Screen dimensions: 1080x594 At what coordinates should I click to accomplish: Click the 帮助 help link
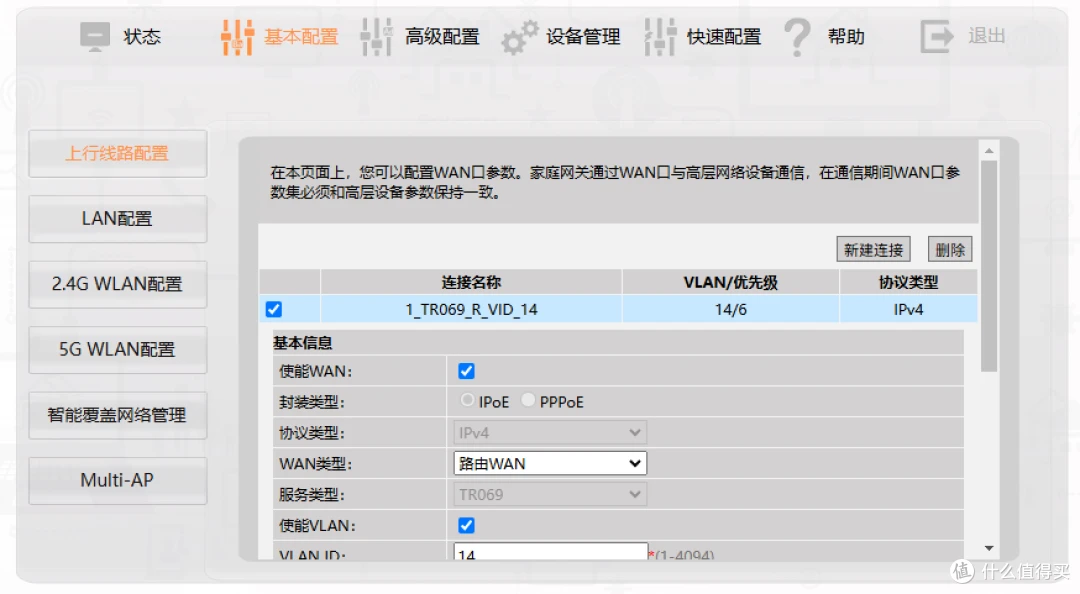[x=847, y=37]
